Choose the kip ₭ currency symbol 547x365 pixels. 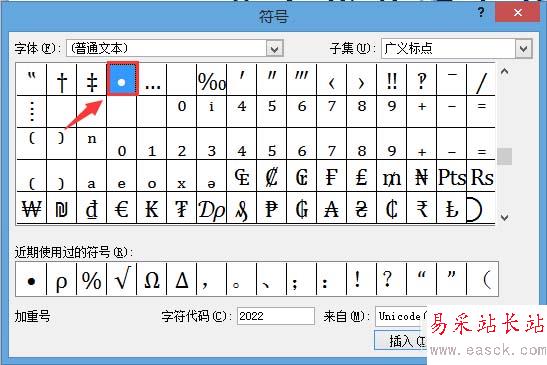(152, 208)
